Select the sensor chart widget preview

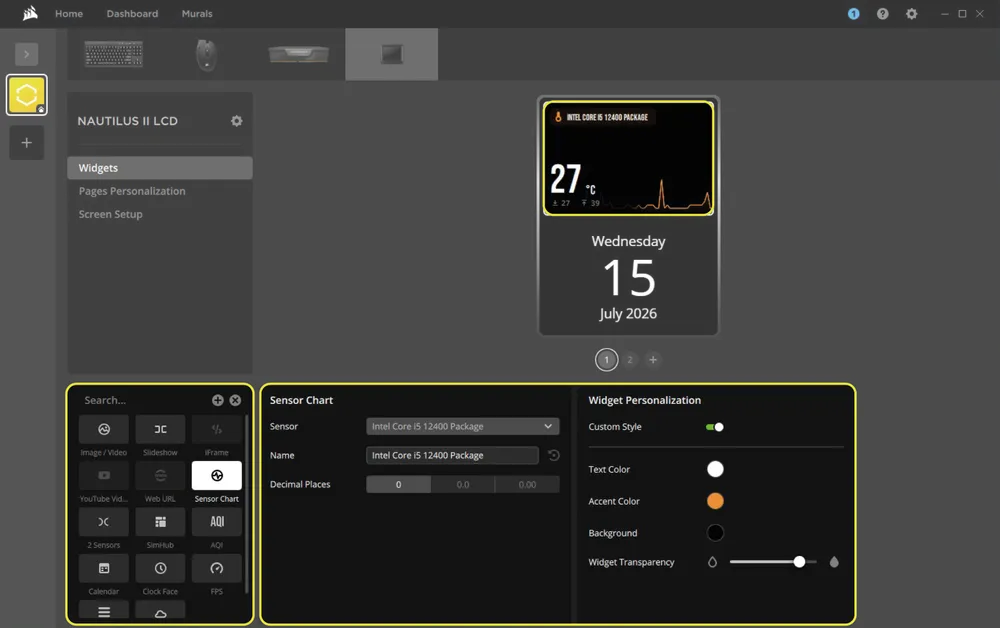[x=628, y=158]
